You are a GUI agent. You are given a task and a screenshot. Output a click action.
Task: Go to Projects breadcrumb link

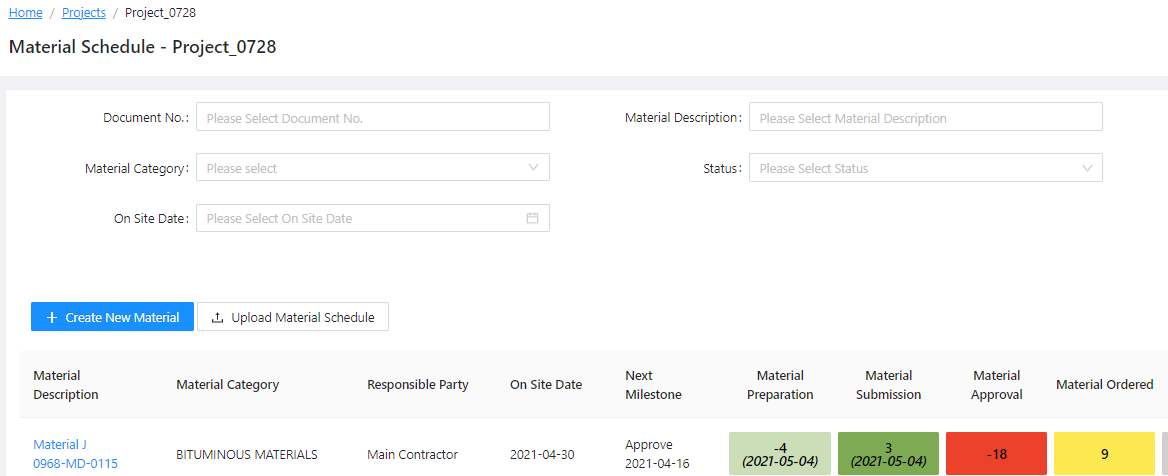pyautogui.click(x=83, y=13)
